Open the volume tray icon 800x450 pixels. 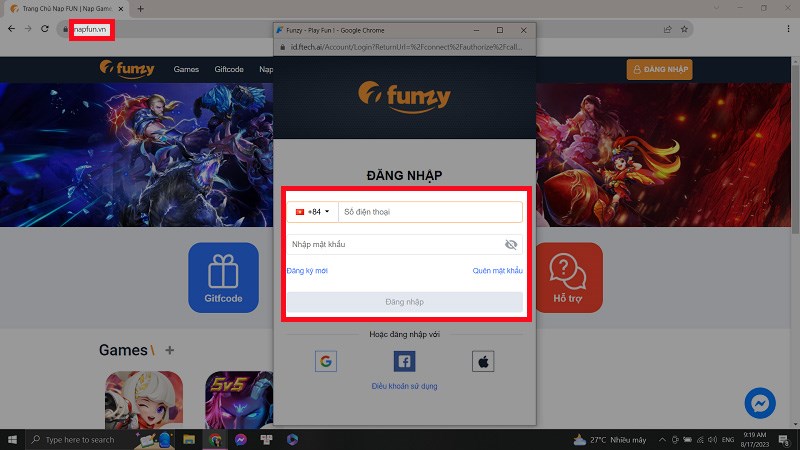click(713, 440)
